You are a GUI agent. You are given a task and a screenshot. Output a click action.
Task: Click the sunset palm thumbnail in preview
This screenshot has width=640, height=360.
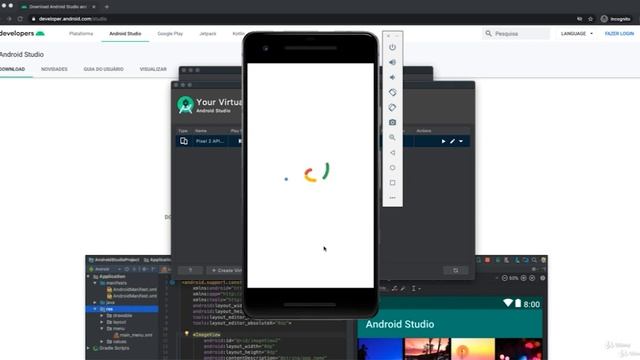pos(427,349)
